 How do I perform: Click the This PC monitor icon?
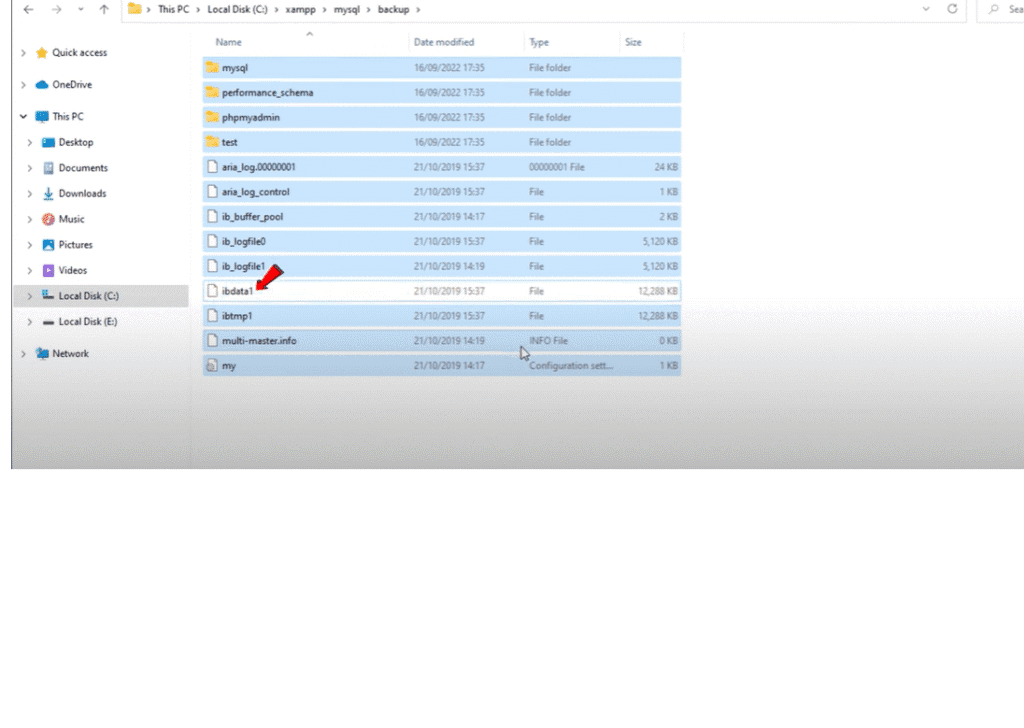tap(42, 116)
